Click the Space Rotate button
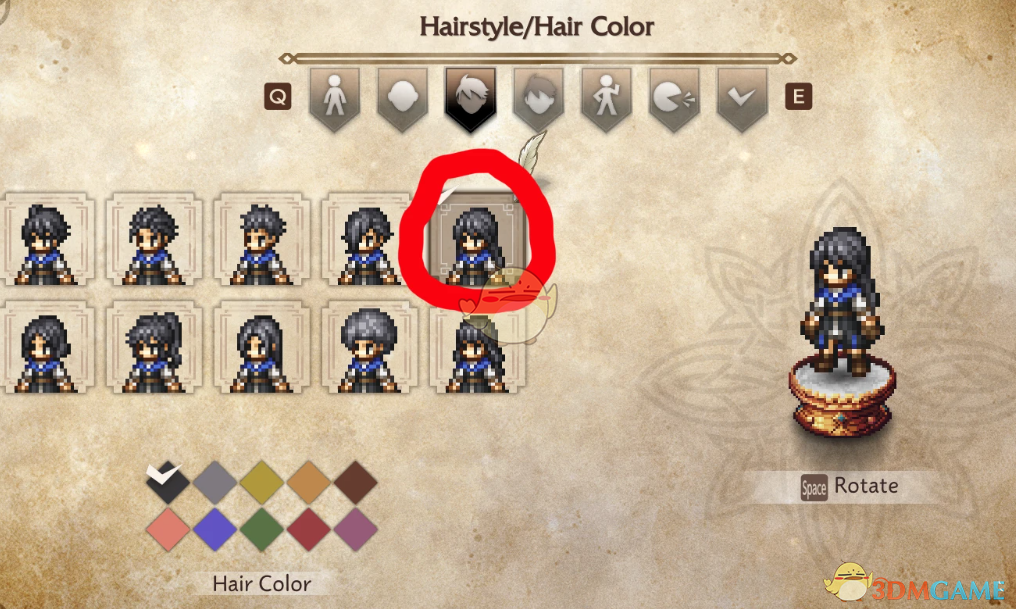This screenshot has width=1016, height=609. pos(849,486)
